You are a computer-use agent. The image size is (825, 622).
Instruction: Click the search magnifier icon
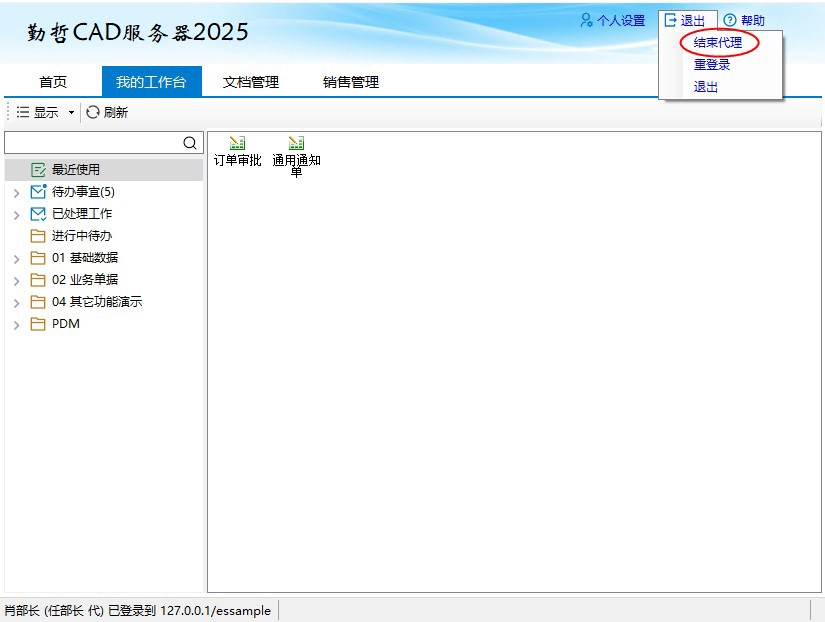click(x=190, y=143)
